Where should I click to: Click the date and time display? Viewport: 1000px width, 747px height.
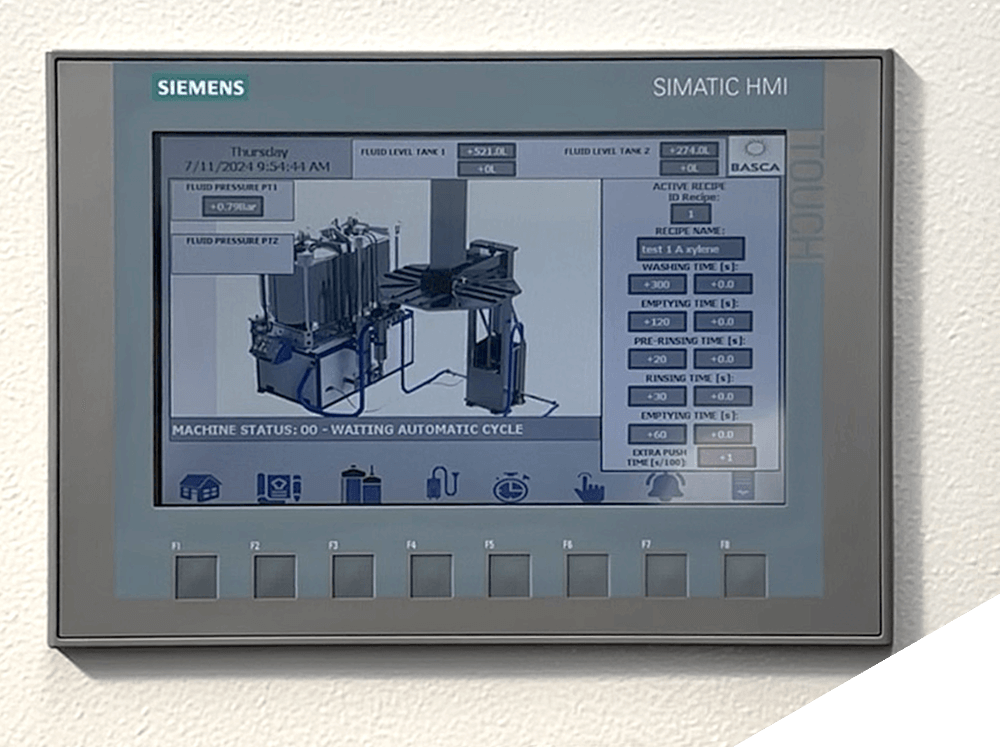258,159
